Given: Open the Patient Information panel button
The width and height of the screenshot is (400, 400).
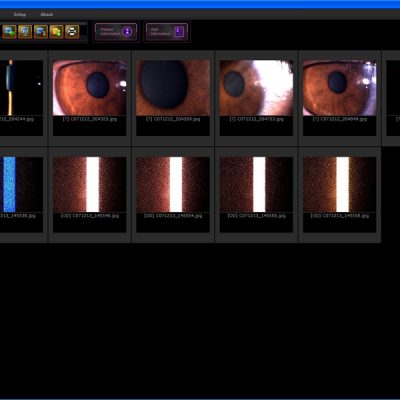Looking at the screenshot, I should 116,32.
